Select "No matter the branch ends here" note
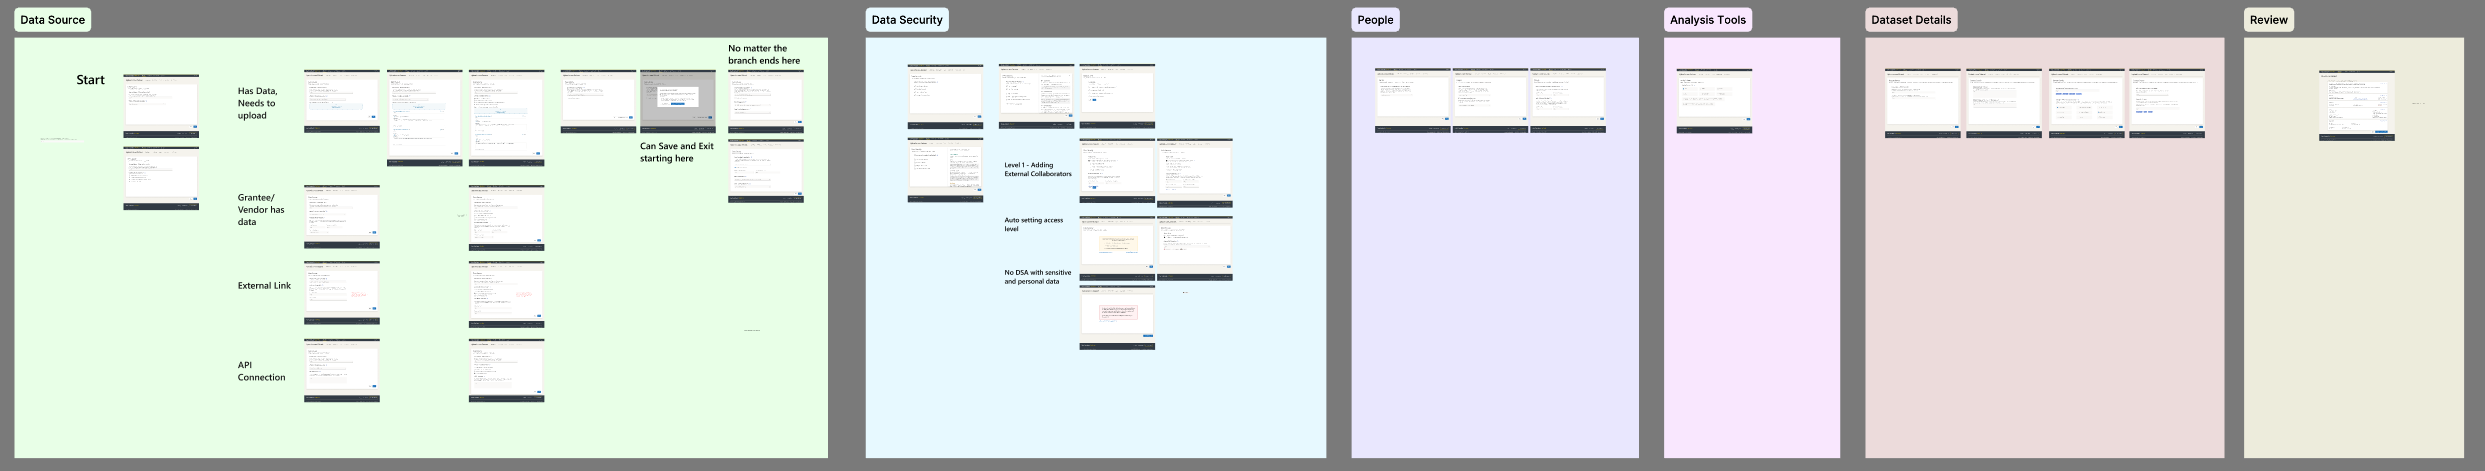The image size is (2485, 471). coord(764,54)
